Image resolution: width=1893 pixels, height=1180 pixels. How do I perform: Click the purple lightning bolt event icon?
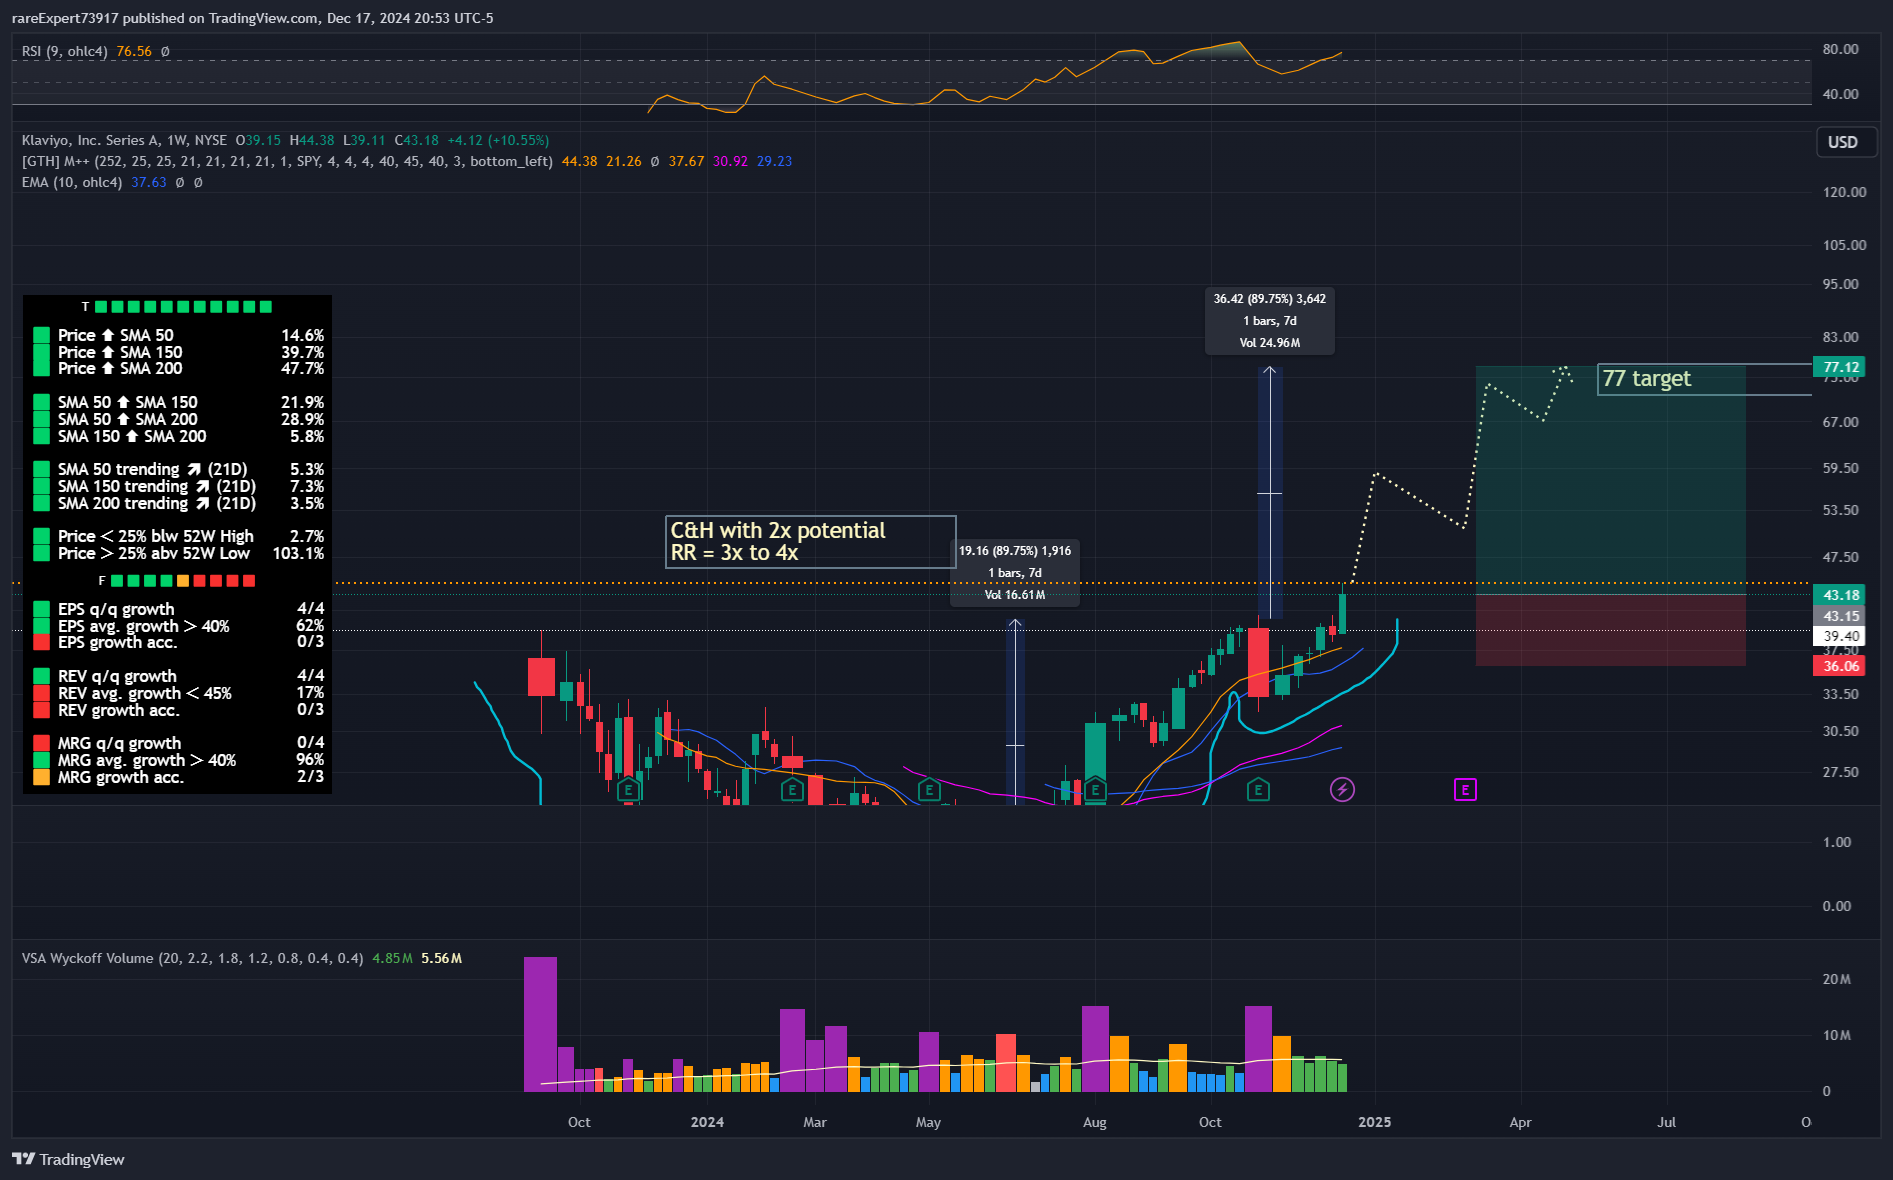[x=1342, y=790]
